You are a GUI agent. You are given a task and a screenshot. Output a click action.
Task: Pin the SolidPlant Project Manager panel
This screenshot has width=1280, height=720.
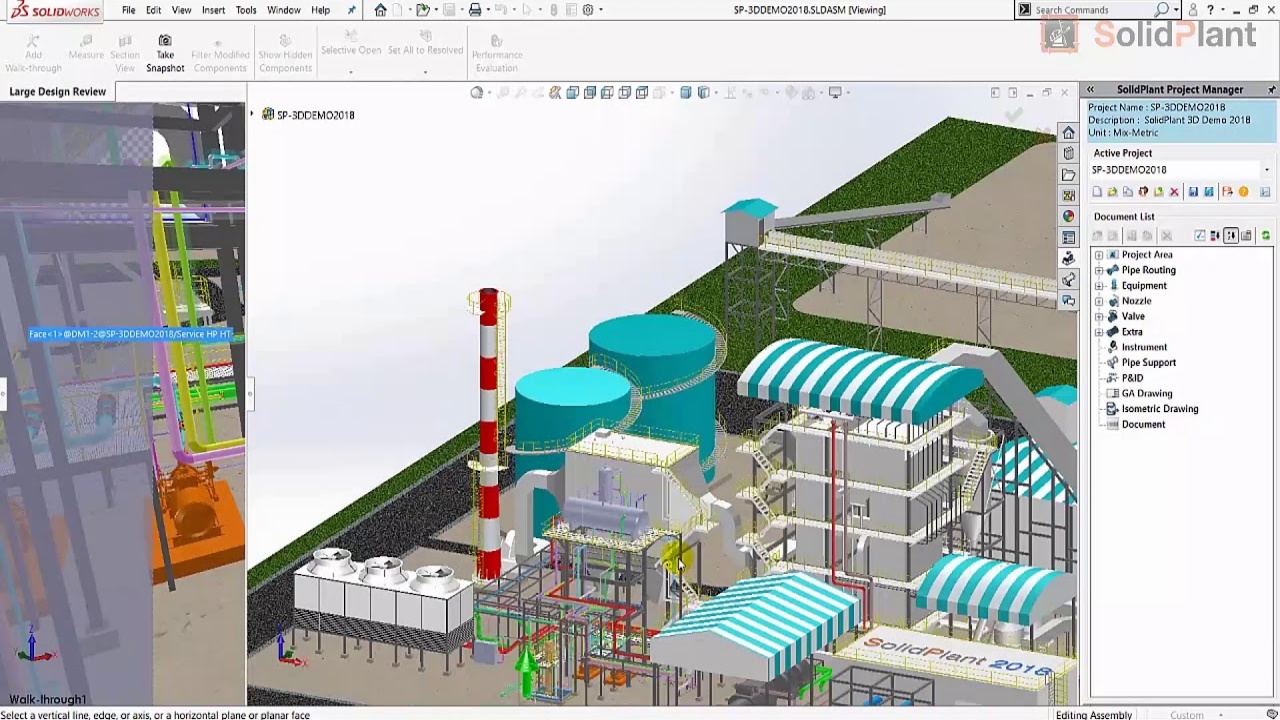[1271, 90]
